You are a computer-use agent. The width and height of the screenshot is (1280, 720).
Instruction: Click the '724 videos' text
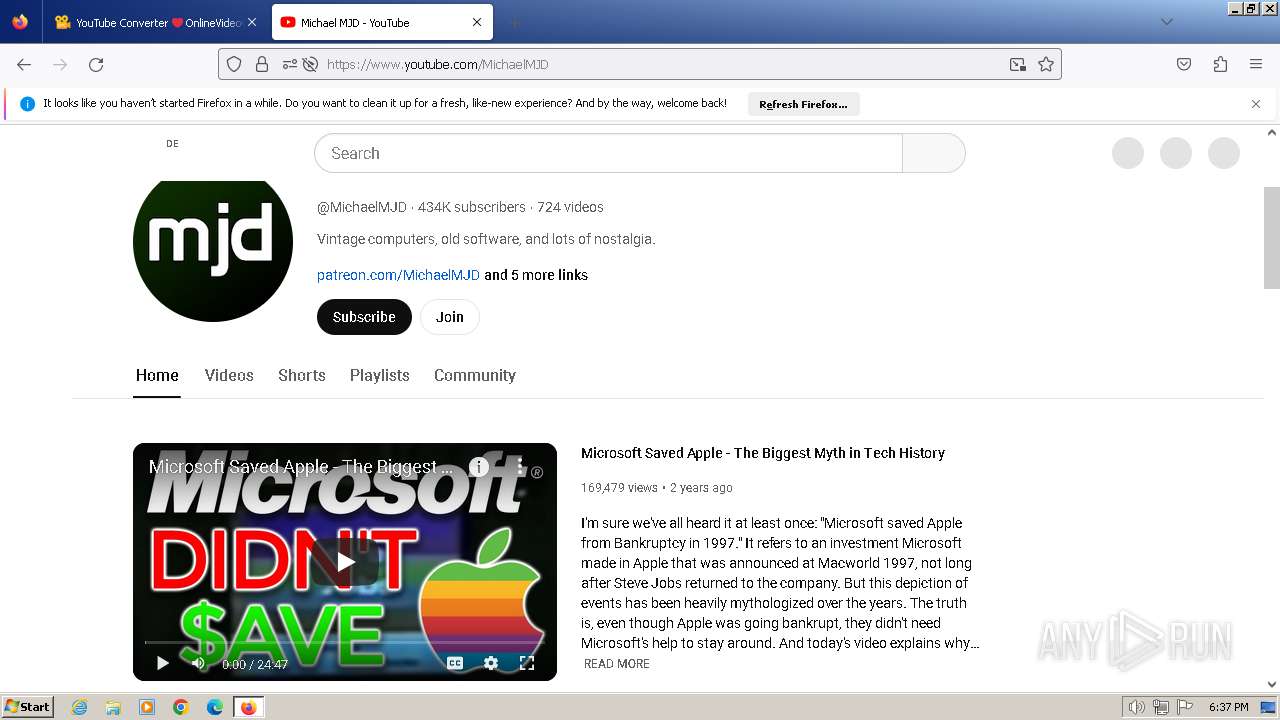pos(570,207)
